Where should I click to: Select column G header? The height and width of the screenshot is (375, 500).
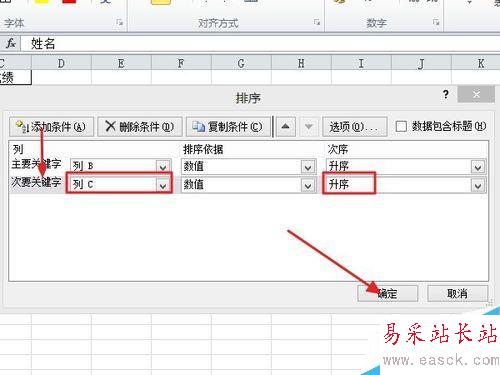coord(241,63)
